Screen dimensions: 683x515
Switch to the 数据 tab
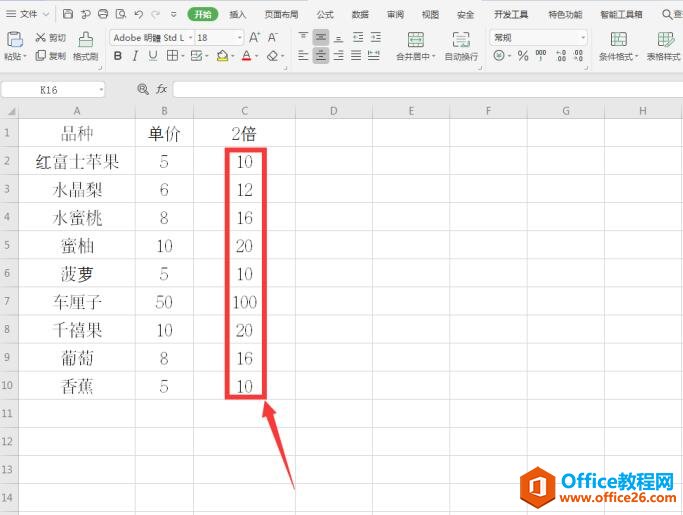(x=360, y=14)
